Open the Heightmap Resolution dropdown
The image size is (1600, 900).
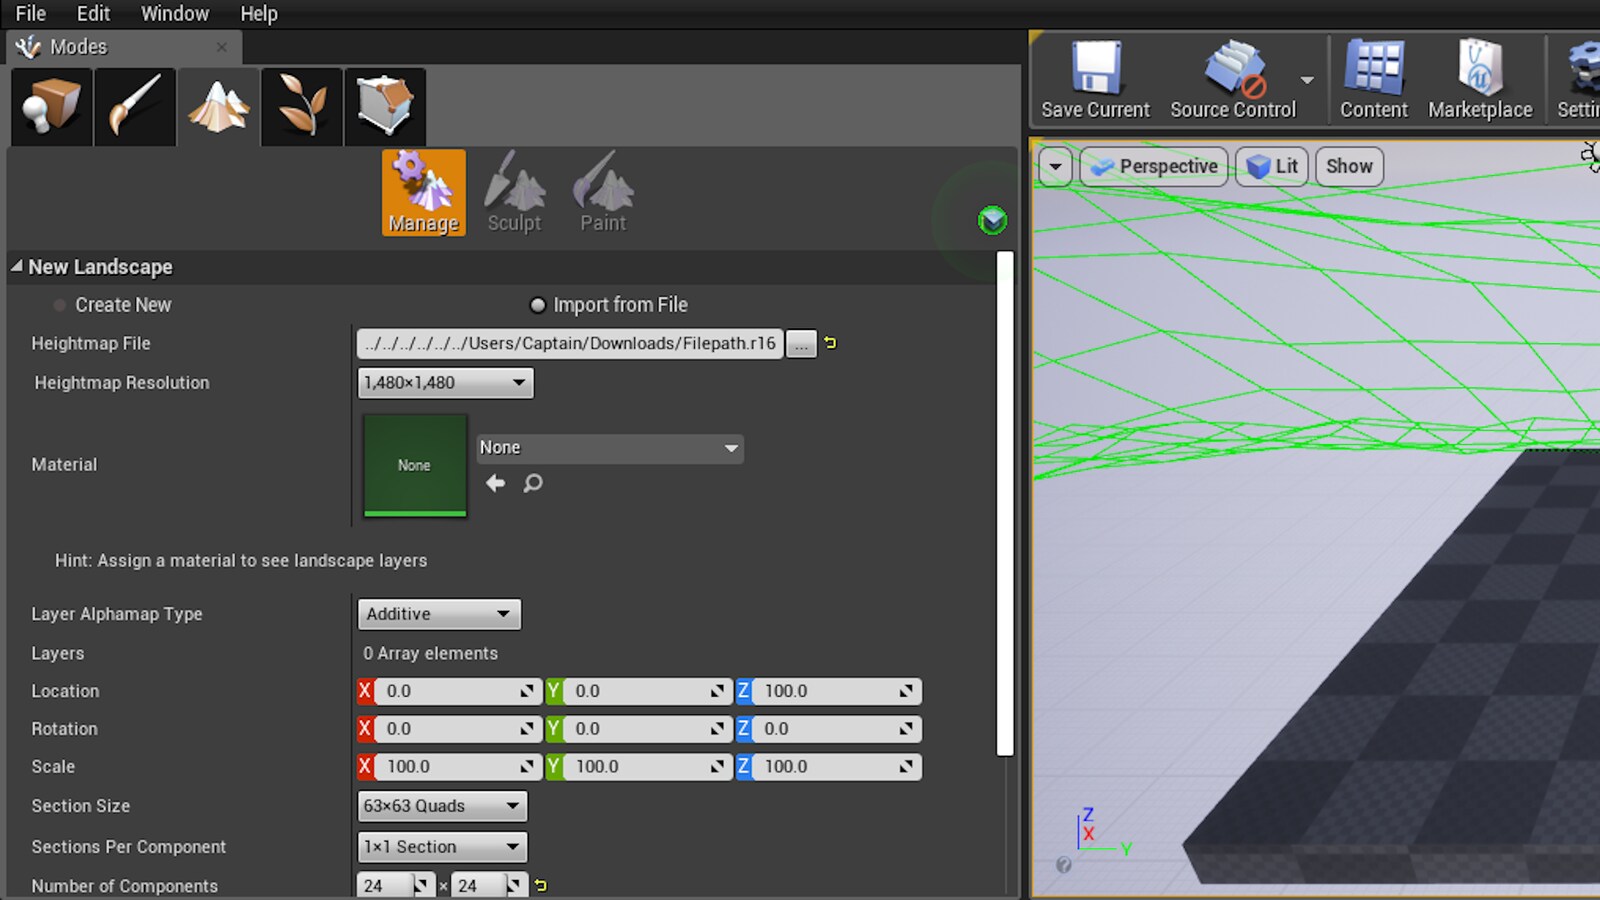(445, 382)
